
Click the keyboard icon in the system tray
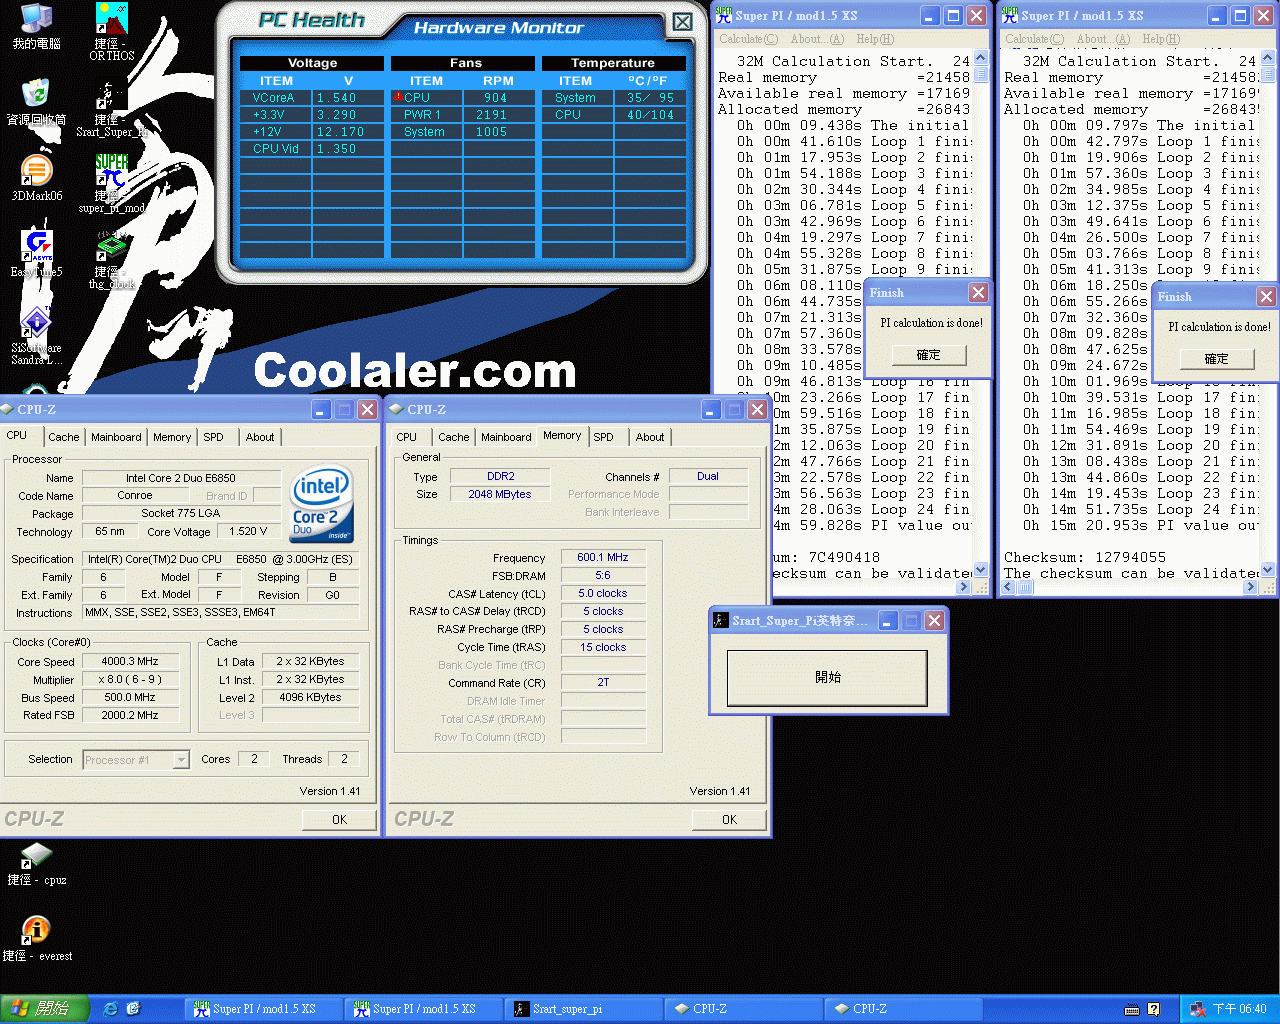coord(1131,1009)
